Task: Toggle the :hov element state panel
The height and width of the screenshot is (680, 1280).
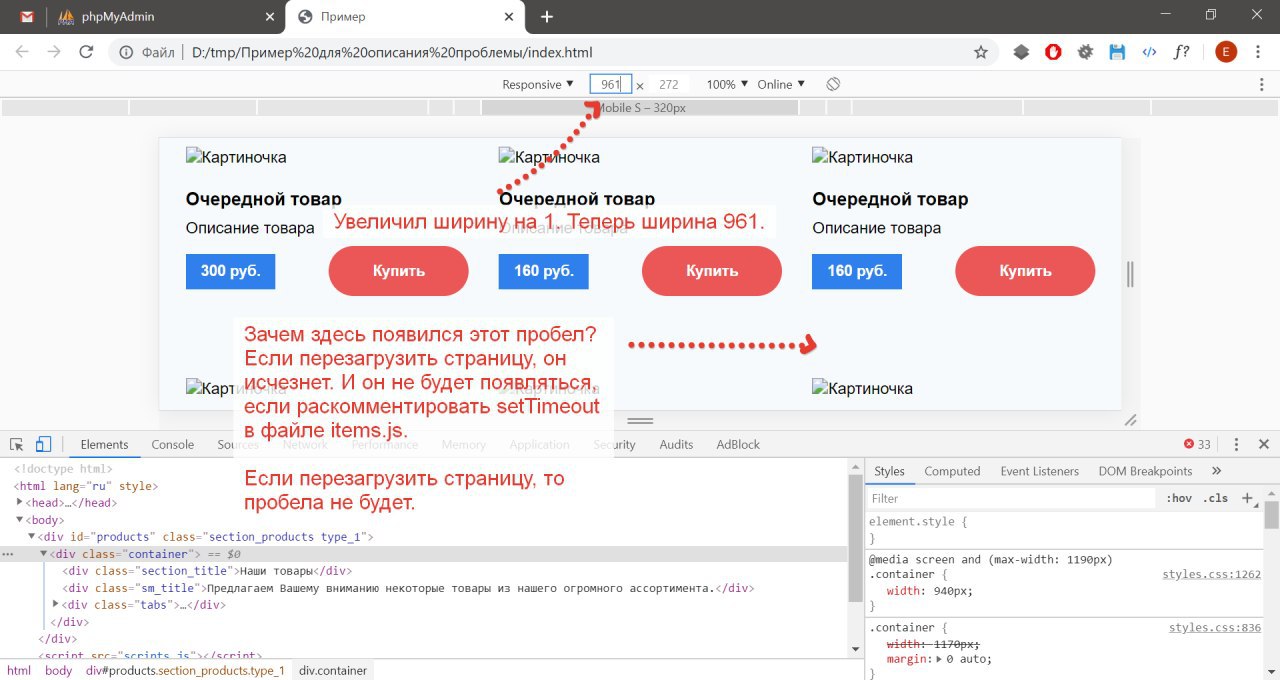Action: 1179,498
